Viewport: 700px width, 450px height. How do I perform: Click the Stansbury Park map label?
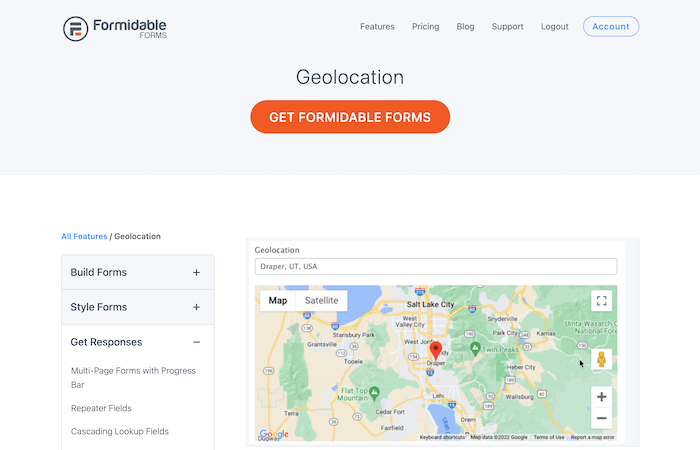(x=354, y=335)
